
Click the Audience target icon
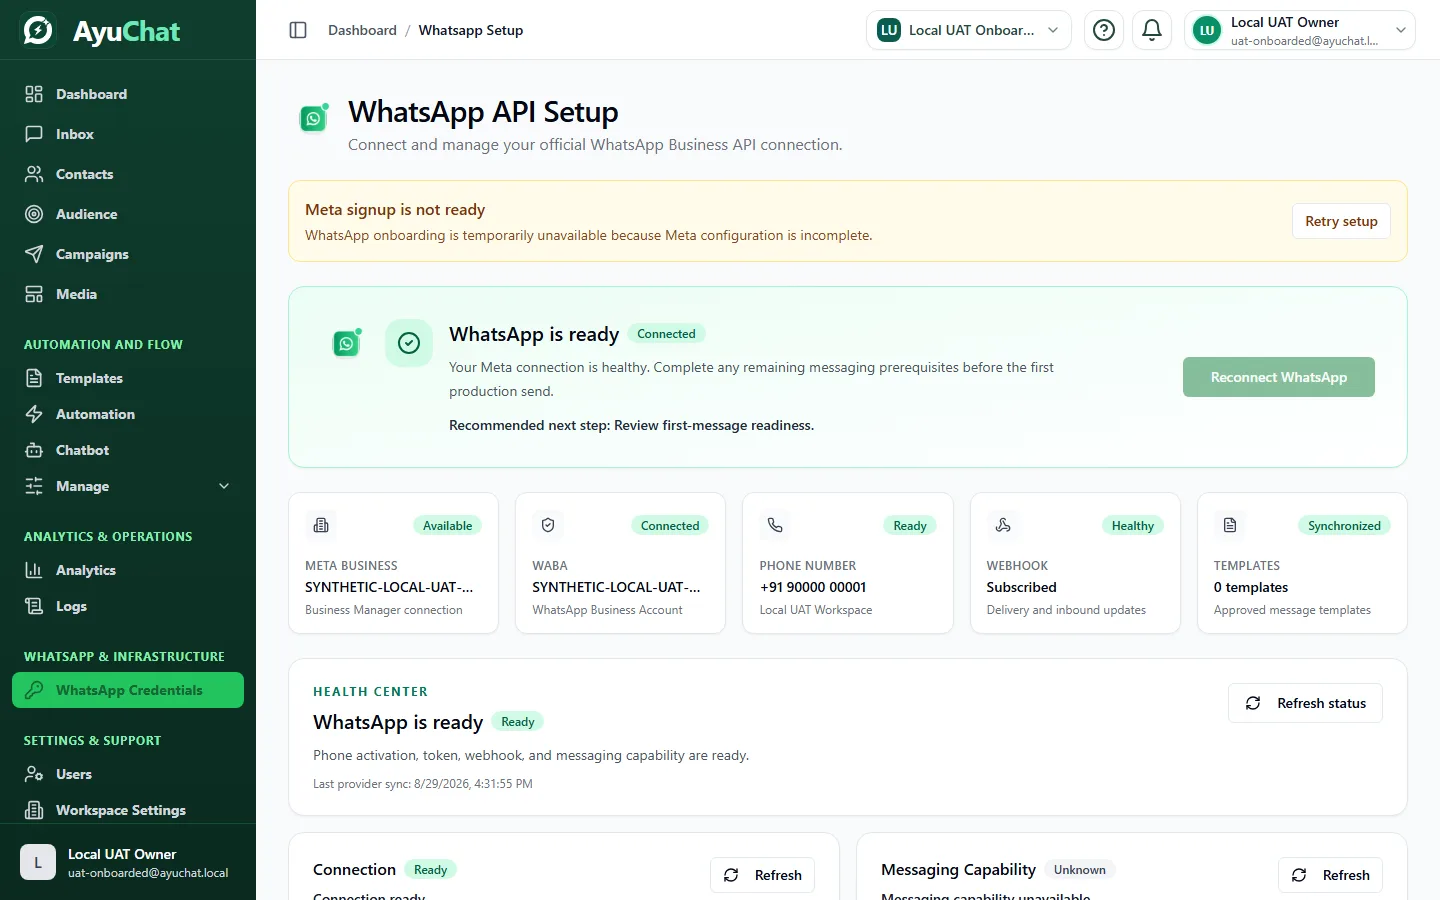point(34,214)
